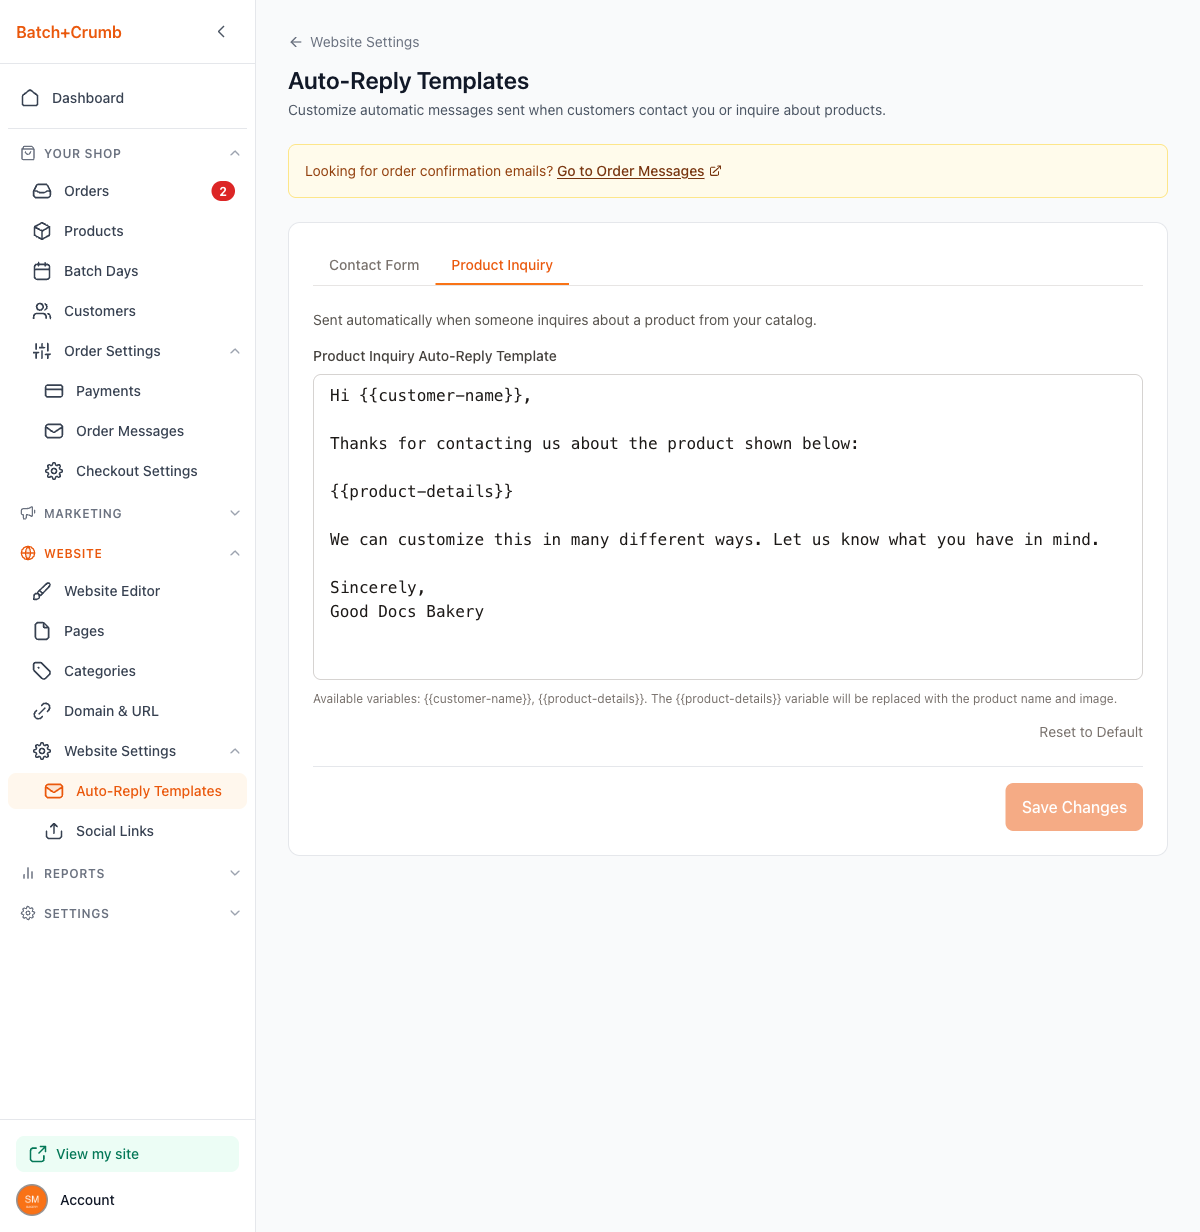Click the Orders inbox icon
Viewport: 1200px width, 1232px height.
[42, 191]
